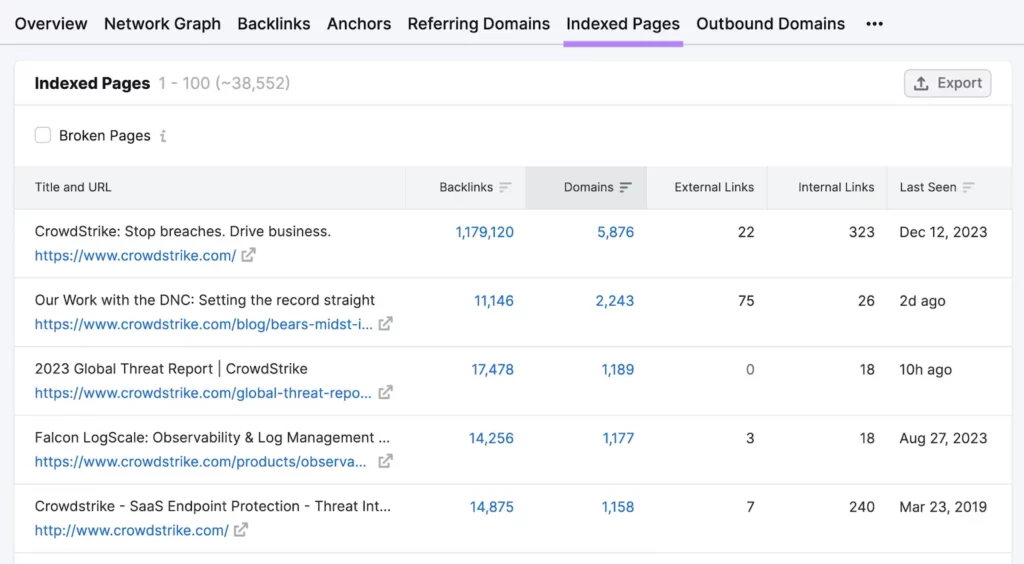Select title 'CrowdStrike: Stop breaches. Drive business.'
The image size is (1024, 564).
pyautogui.click(x=183, y=231)
